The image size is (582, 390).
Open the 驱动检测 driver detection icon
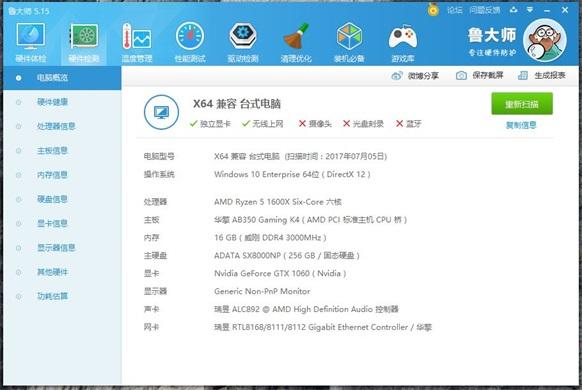[243, 42]
